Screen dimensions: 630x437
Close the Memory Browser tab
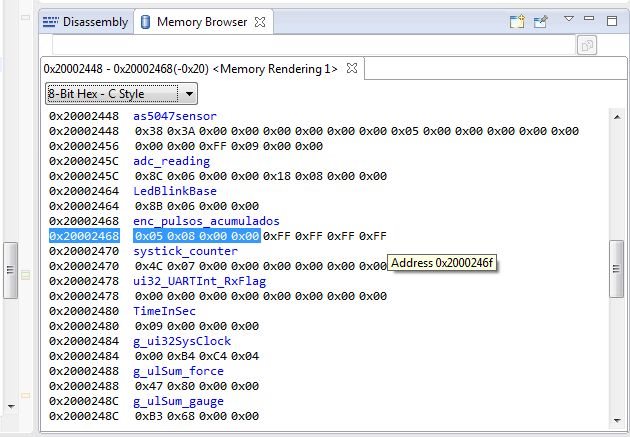[260, 22]
